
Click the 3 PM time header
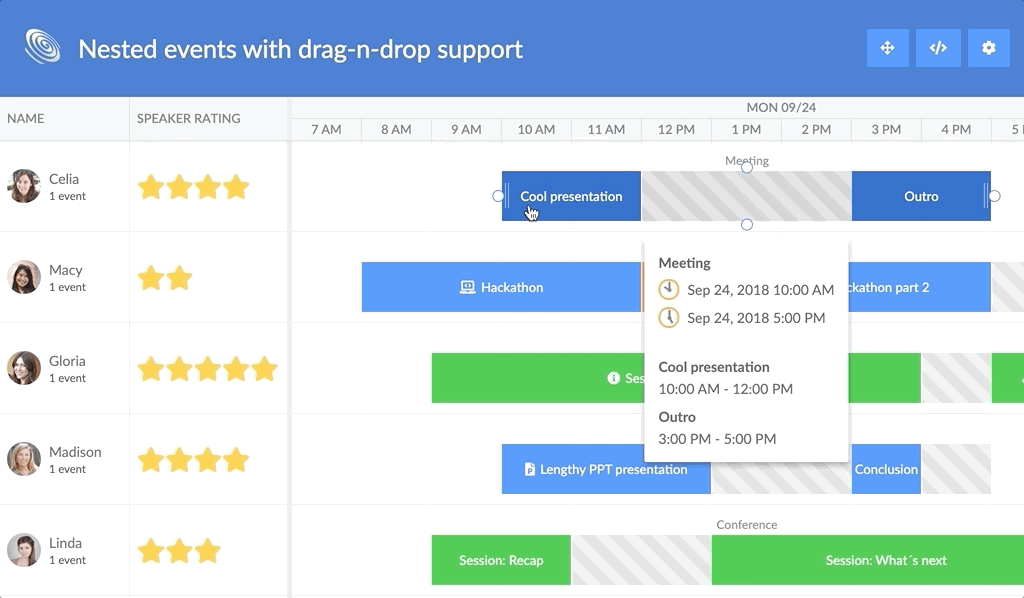886,129
